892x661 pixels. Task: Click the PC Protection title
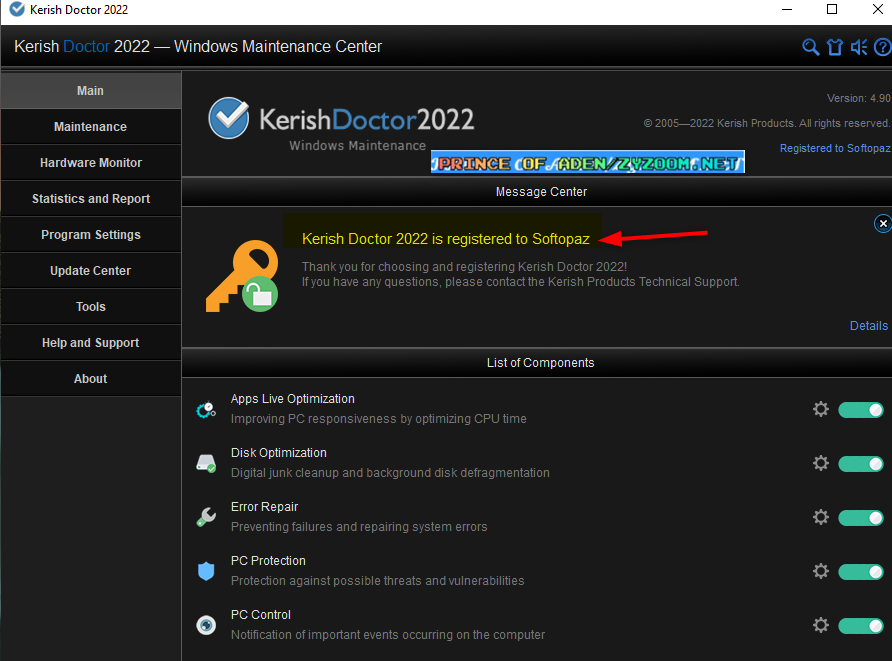pyautogui.click(x=268, y=561)
